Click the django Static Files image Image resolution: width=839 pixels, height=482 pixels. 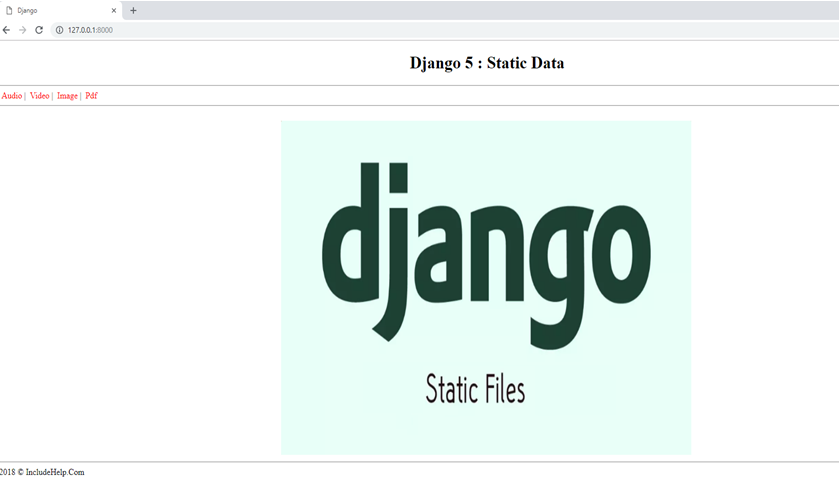pyautogui.click(x=486, y=287)
